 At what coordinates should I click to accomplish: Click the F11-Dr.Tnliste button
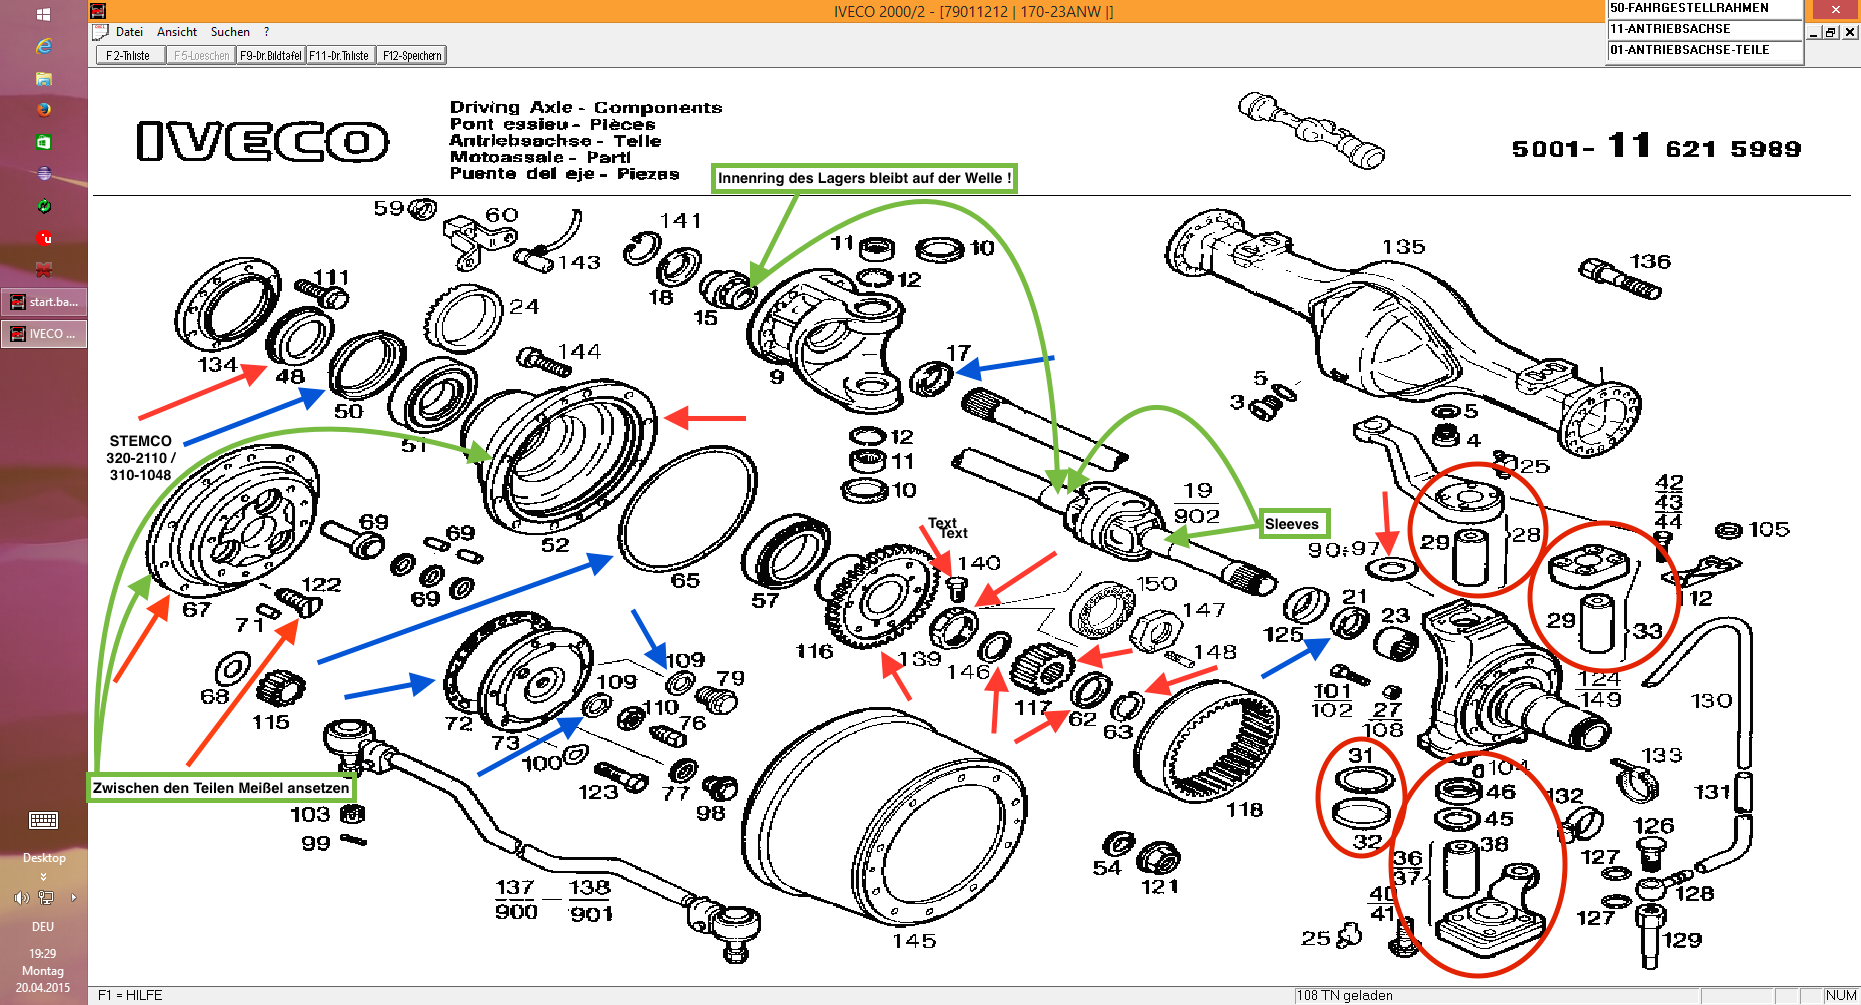(340, 56)
